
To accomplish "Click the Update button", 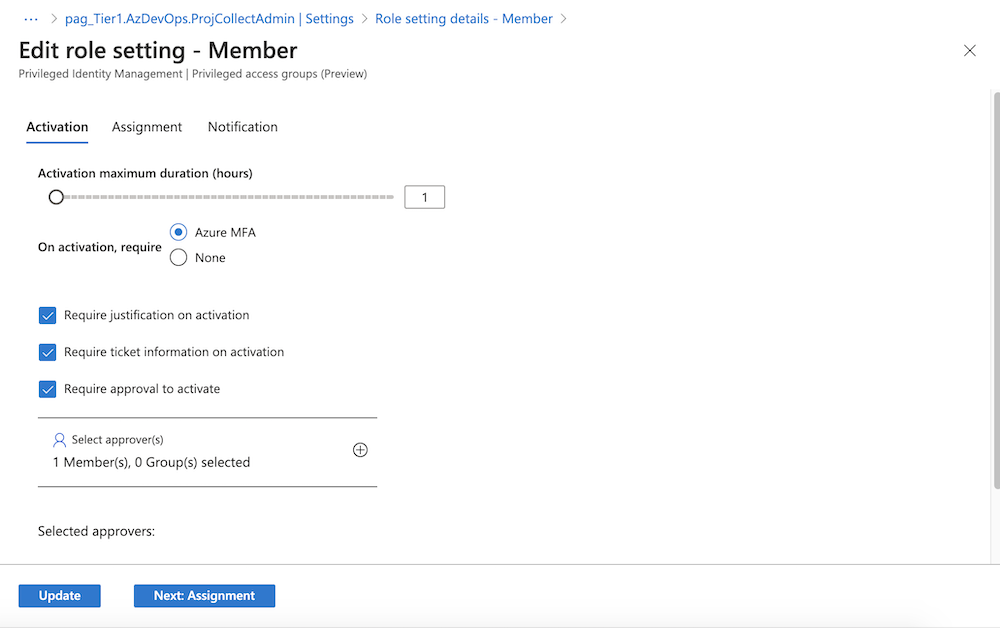I will pyautogui.click(x=59, y=596).
